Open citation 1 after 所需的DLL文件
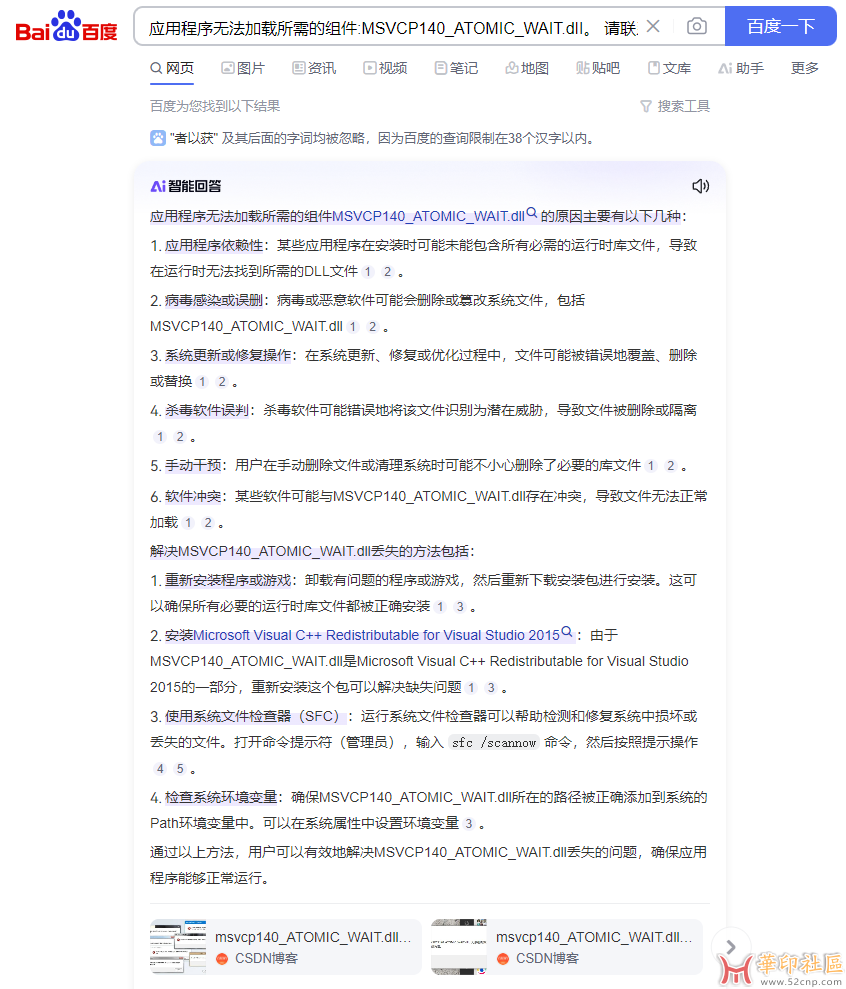 pos(368,272)
